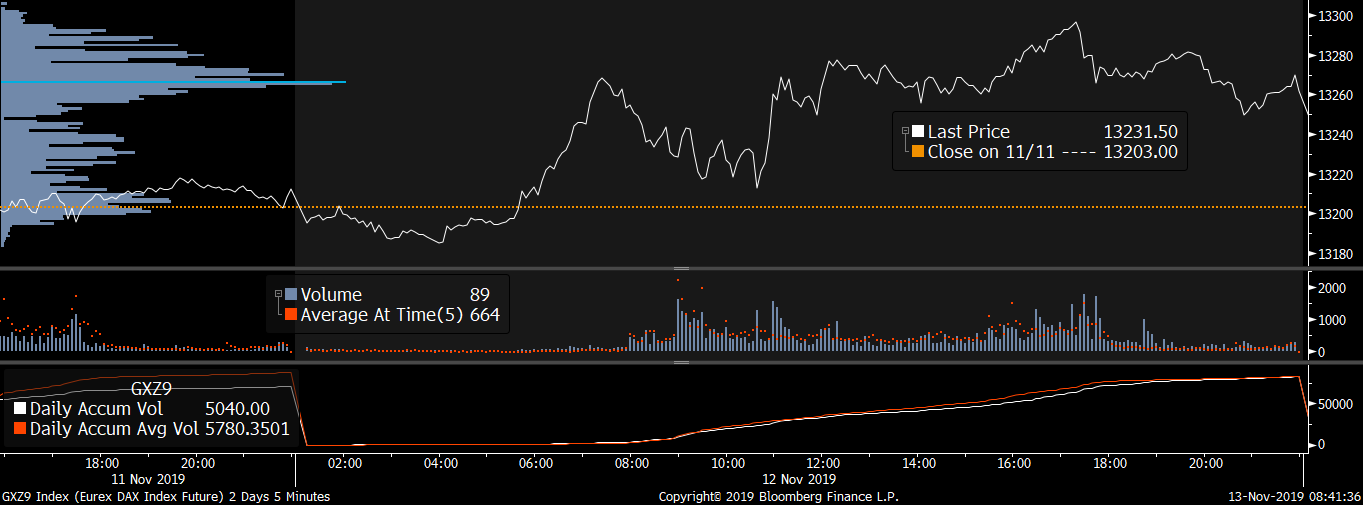Screen dimensions: 1363x505
Task: Click the 13203.00 close value
Action: click(1140, 152)
